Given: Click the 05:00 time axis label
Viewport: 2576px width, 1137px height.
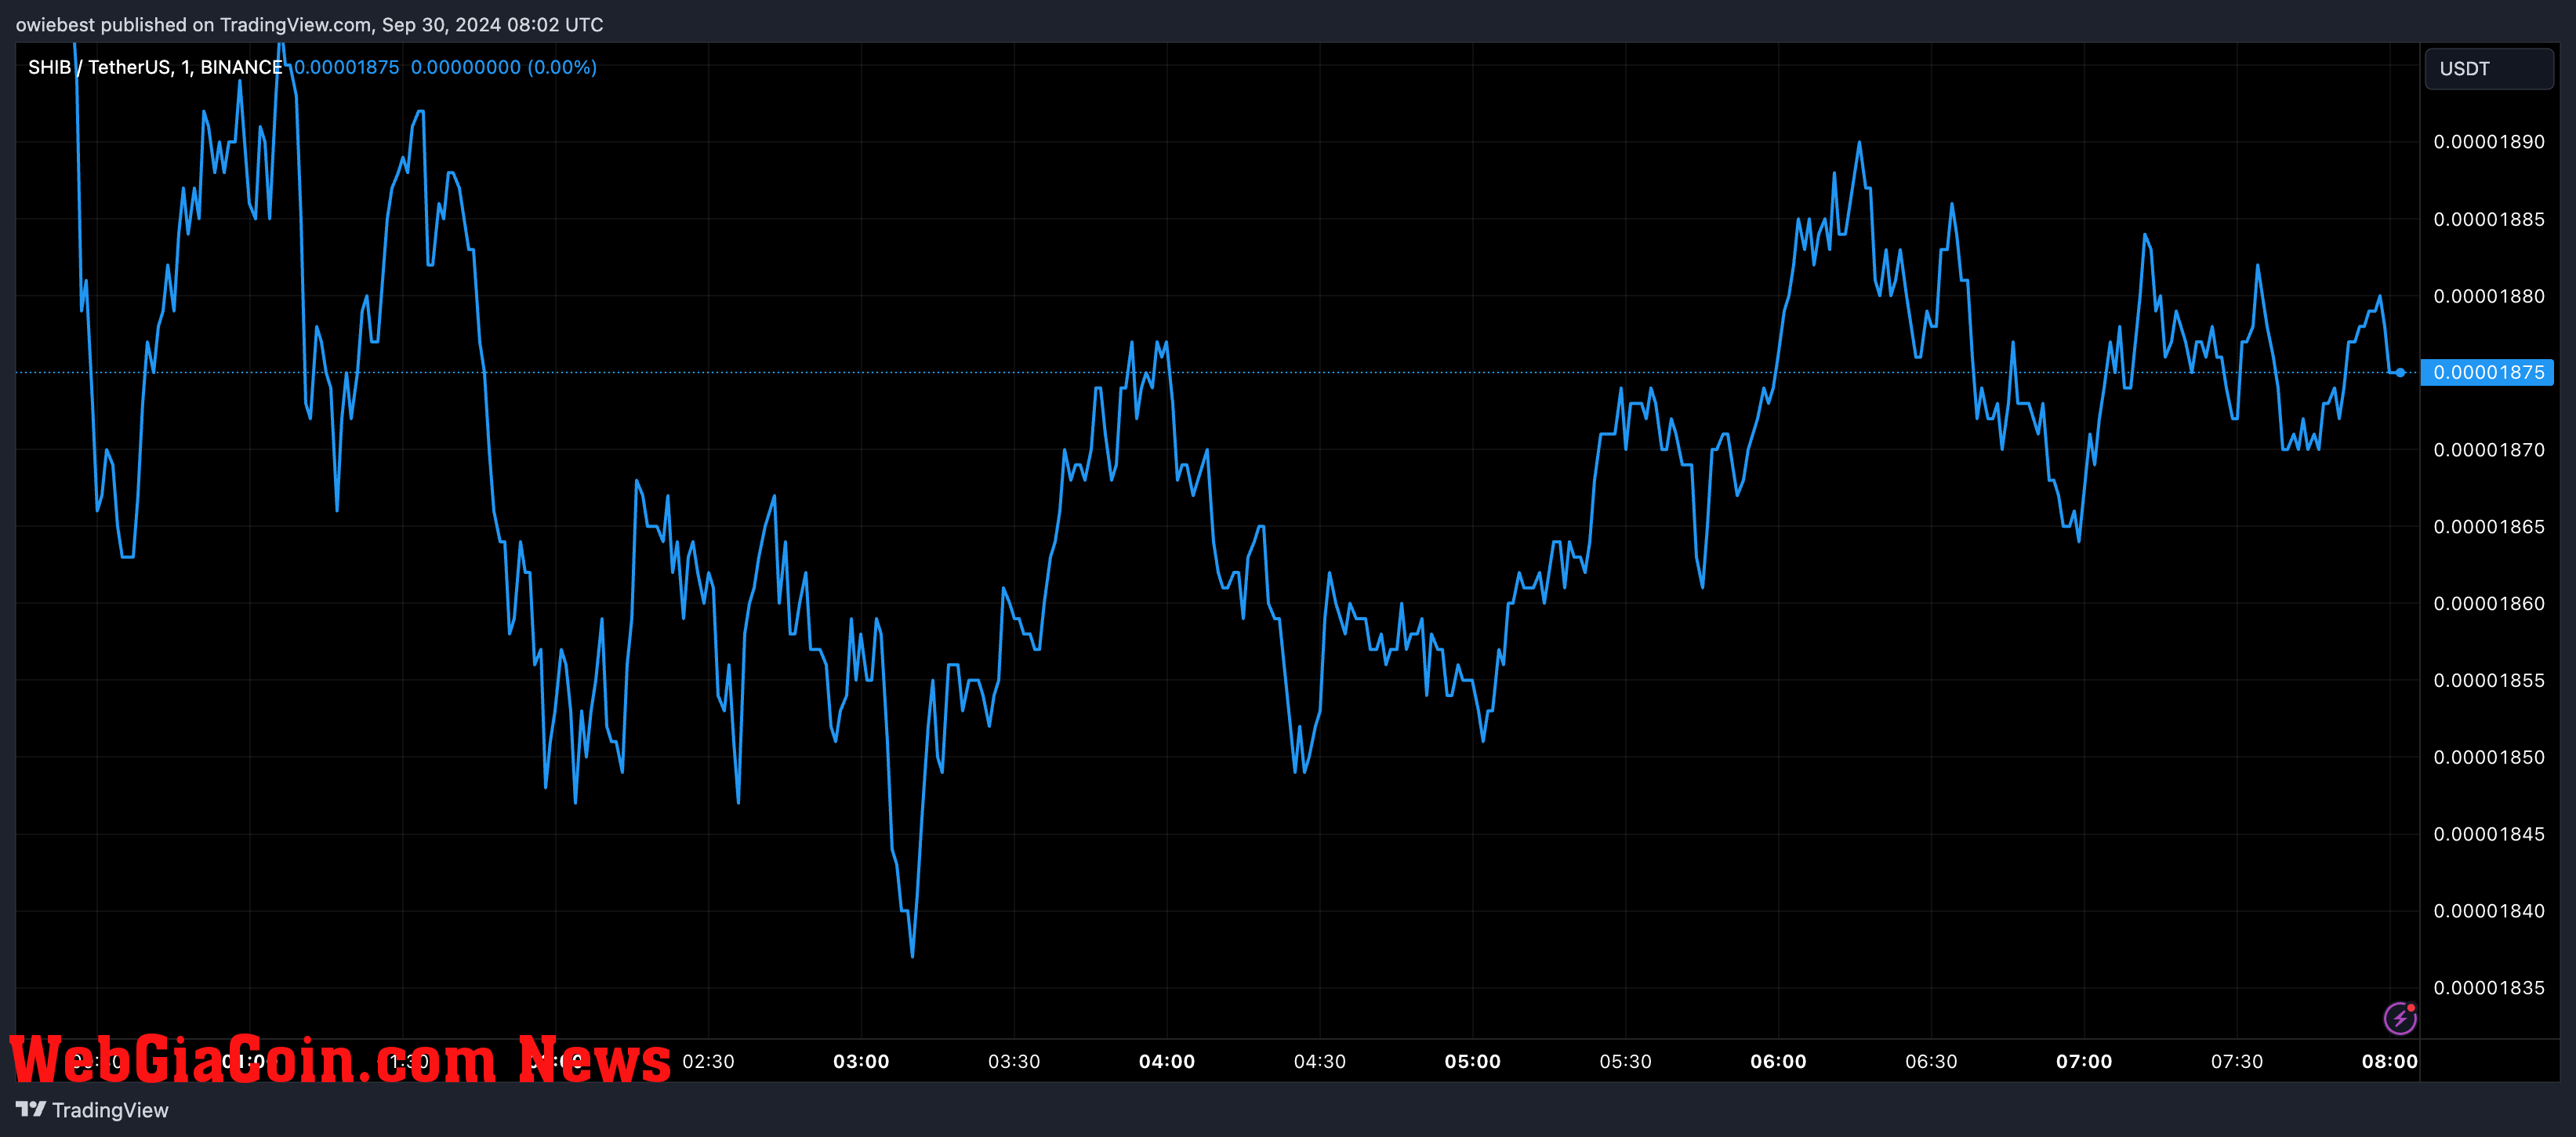Looking at the screenshot, I should click(x=1473, y=1061).
